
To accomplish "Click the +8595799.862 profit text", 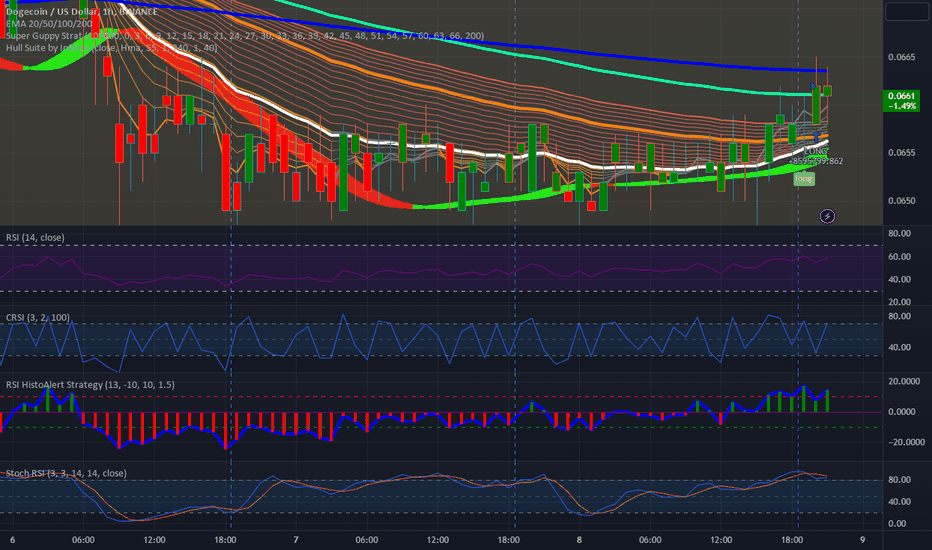I will click(x=816, y=161).
